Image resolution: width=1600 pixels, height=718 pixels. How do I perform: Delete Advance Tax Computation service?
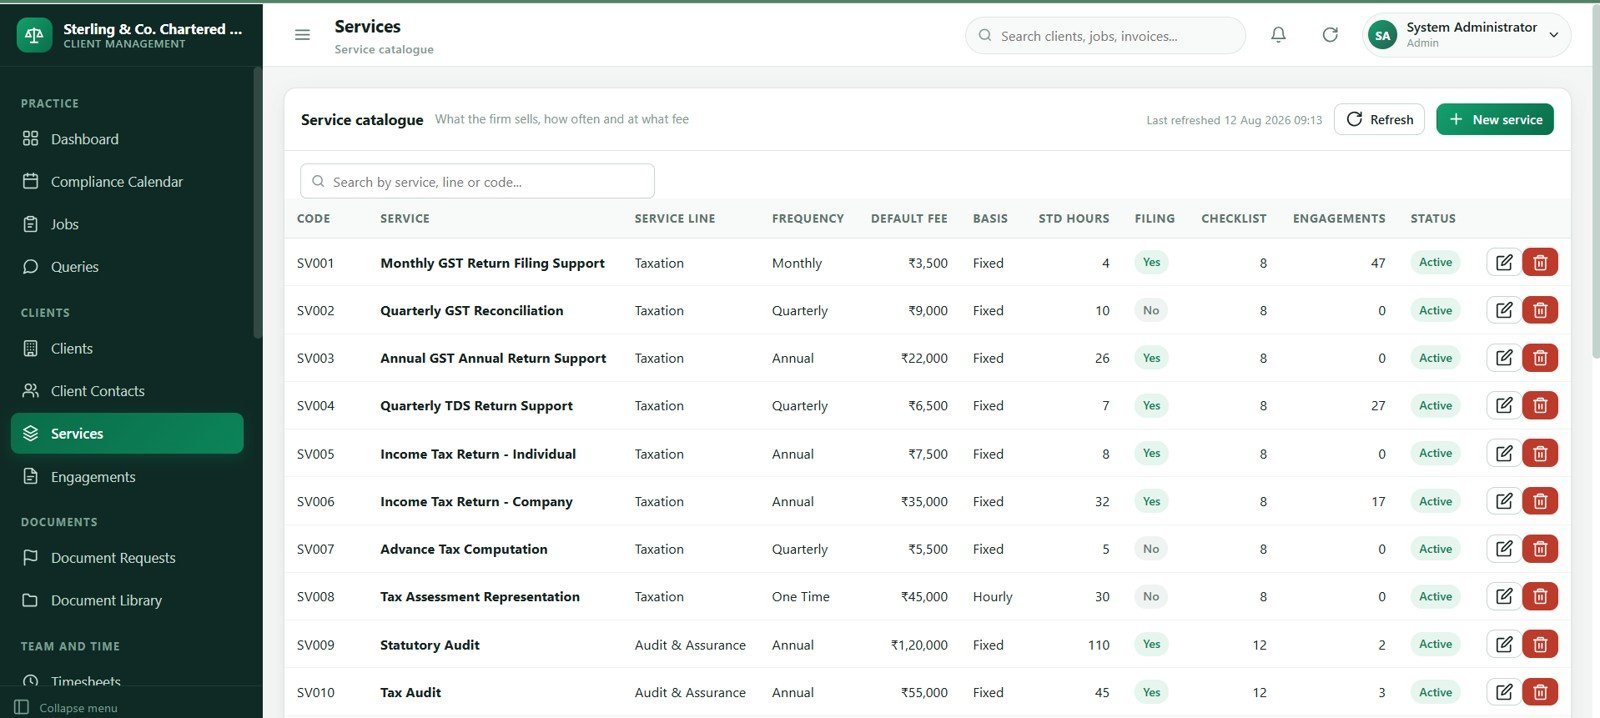pyautogui.click(x=1540, y=549)
